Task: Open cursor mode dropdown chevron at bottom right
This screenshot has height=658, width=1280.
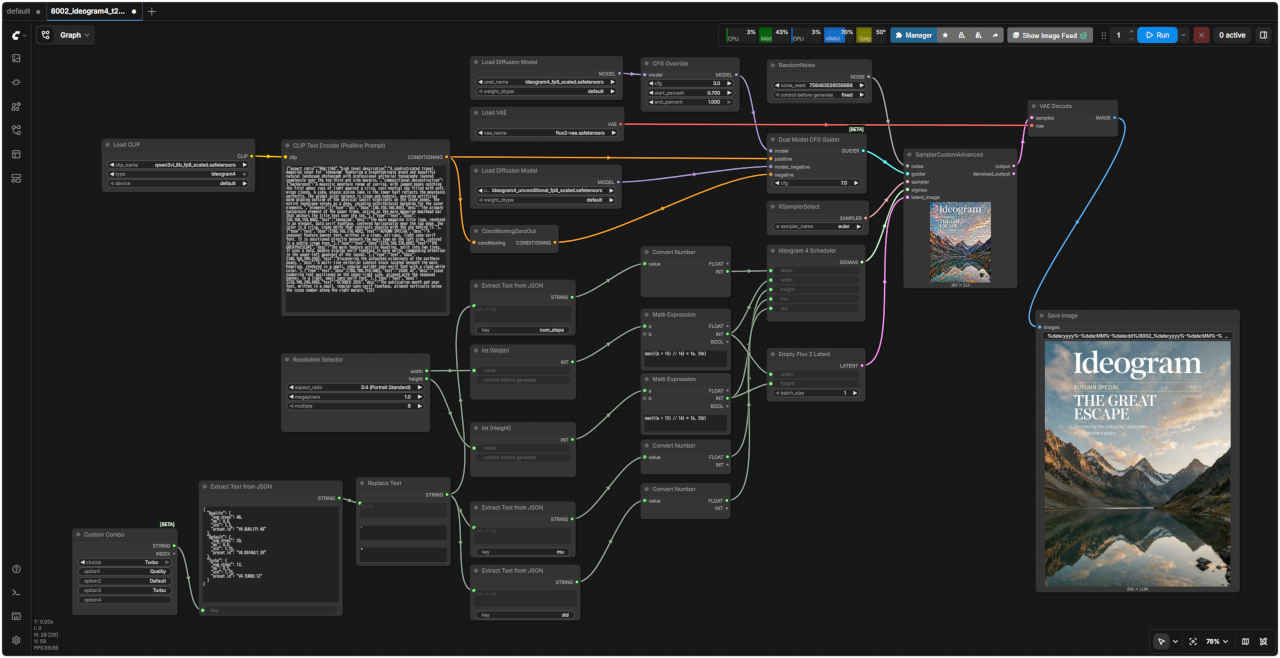Action: (1175, 641)
